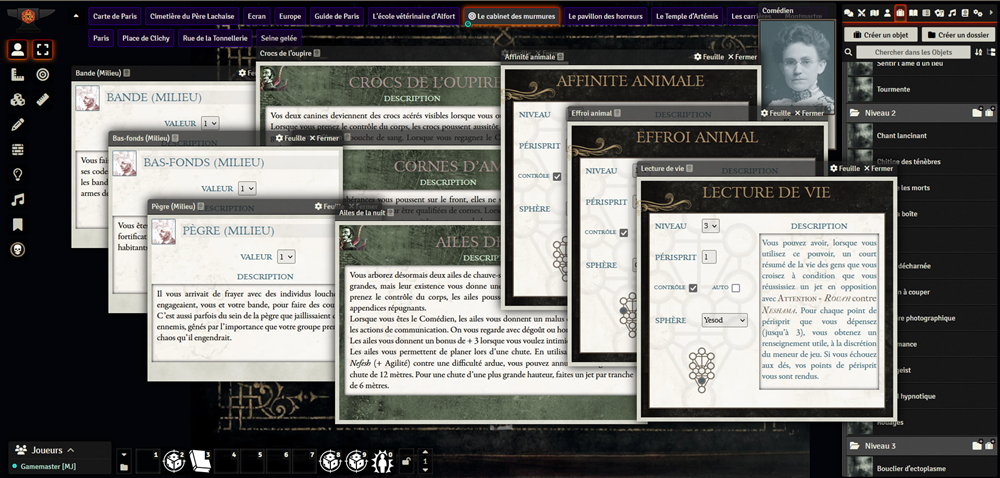The width and height of the screenshot is (1000, 478).
Task: Uncheck Contrôle in Lecture de vie sheet
Action: (692, 288)
